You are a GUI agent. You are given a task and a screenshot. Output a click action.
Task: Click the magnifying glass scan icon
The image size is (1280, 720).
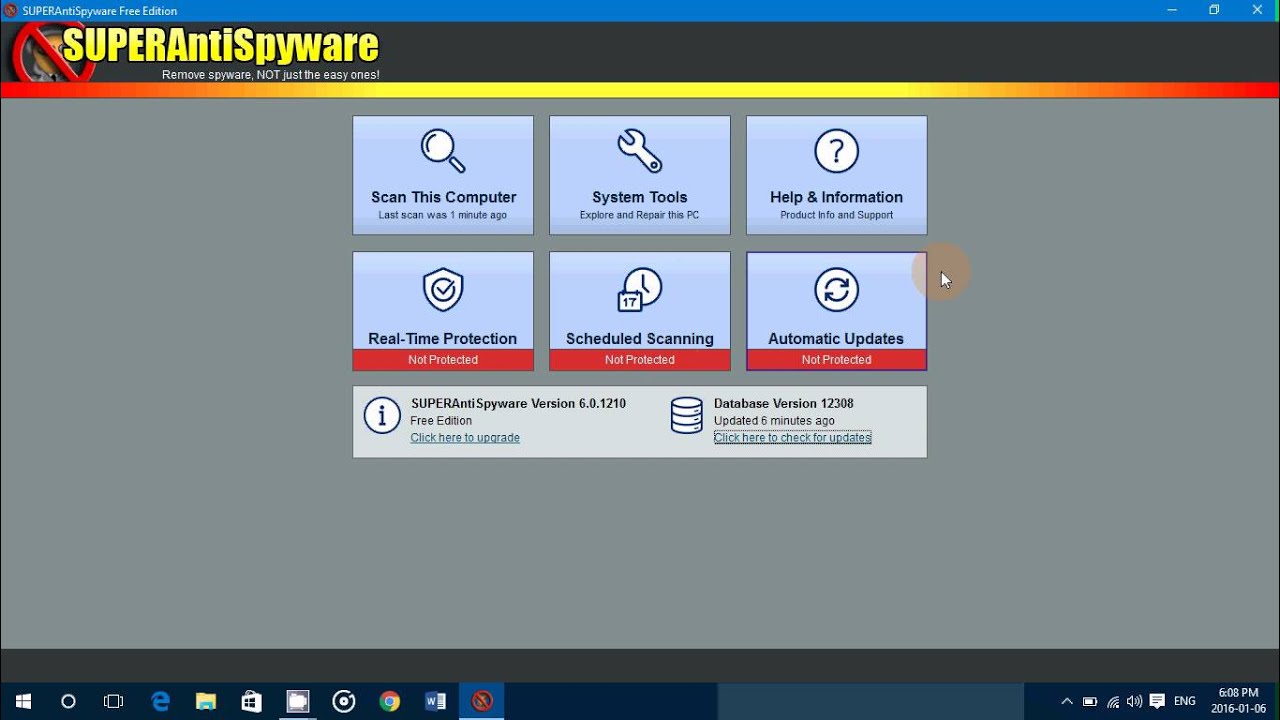pos(443,151)
